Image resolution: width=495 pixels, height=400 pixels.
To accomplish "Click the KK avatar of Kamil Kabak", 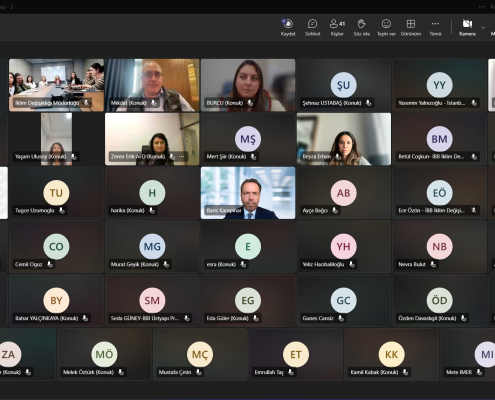I will (x=392, y=354).
